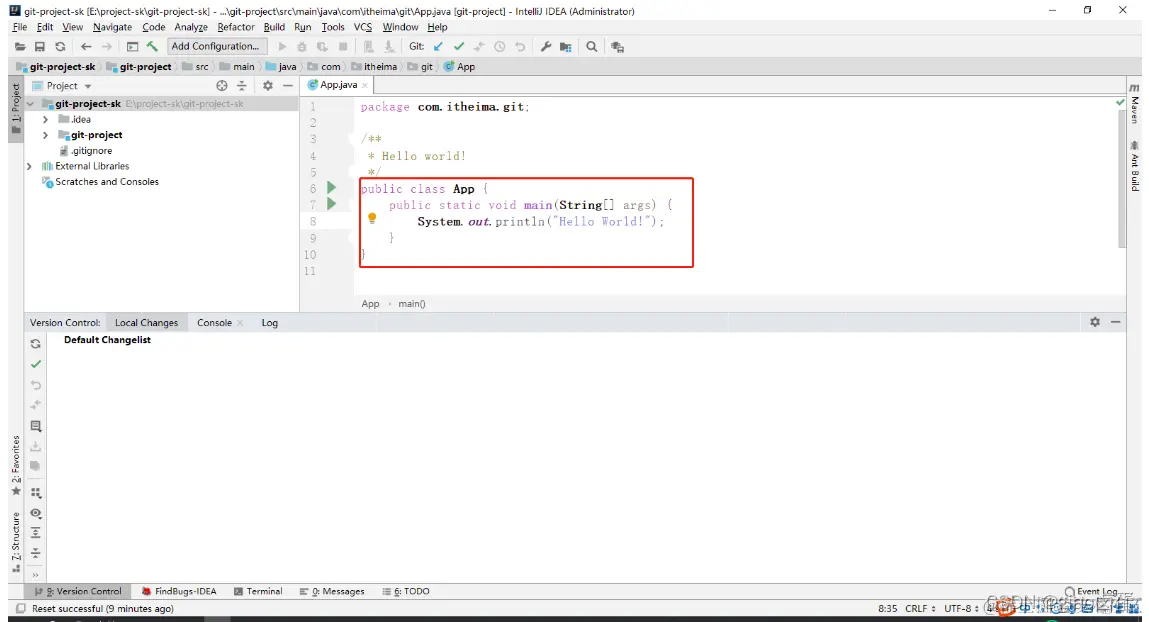Collapse the git-project-sk root node
This screenshot has height=622, width=1149.
point(30,104)
